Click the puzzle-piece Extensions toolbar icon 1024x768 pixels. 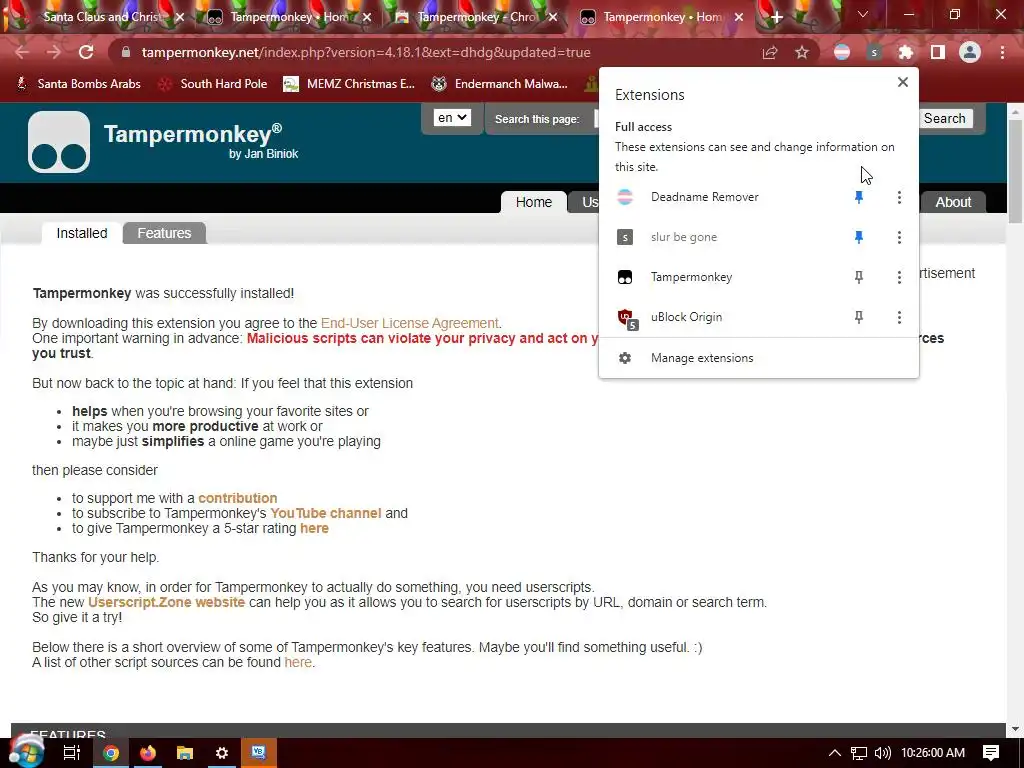906,52
